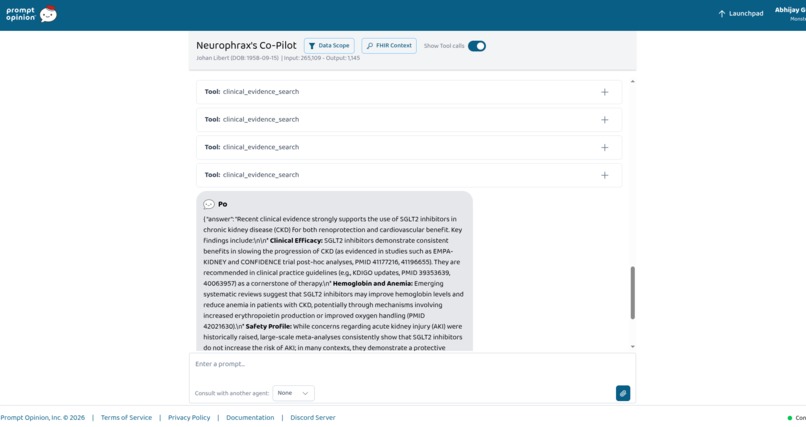This screenshot has width=806, height=427.
Task: Click the Johan Libert patient info line
Action: [x=278, y=58]
